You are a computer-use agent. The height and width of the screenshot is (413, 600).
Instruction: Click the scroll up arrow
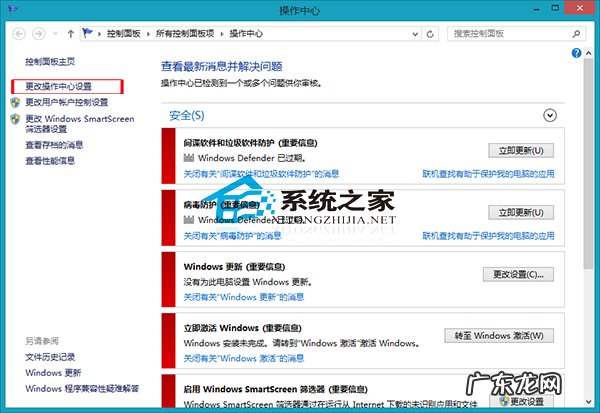[x=589, y=53]
